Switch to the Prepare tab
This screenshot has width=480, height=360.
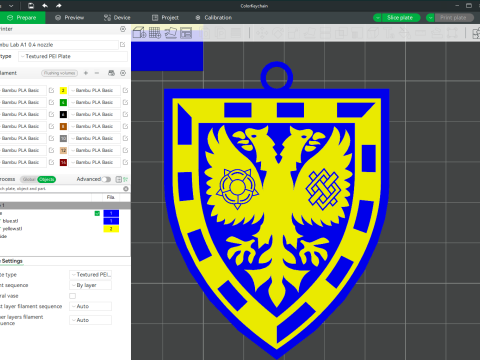(22, 18)
